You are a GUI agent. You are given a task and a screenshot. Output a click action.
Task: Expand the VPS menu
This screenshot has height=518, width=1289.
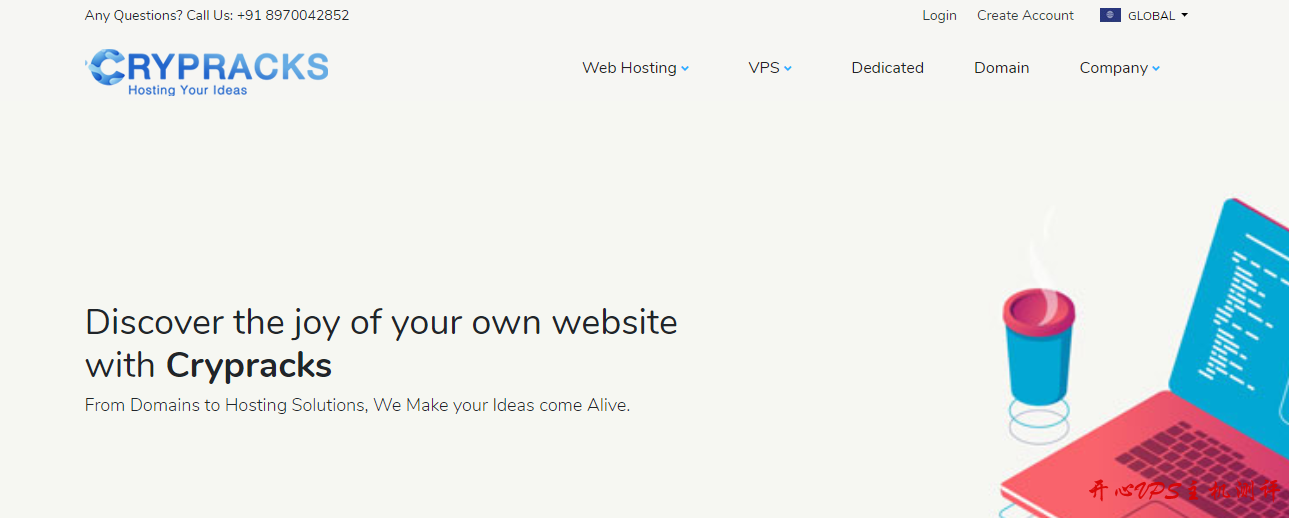(770, 68)
